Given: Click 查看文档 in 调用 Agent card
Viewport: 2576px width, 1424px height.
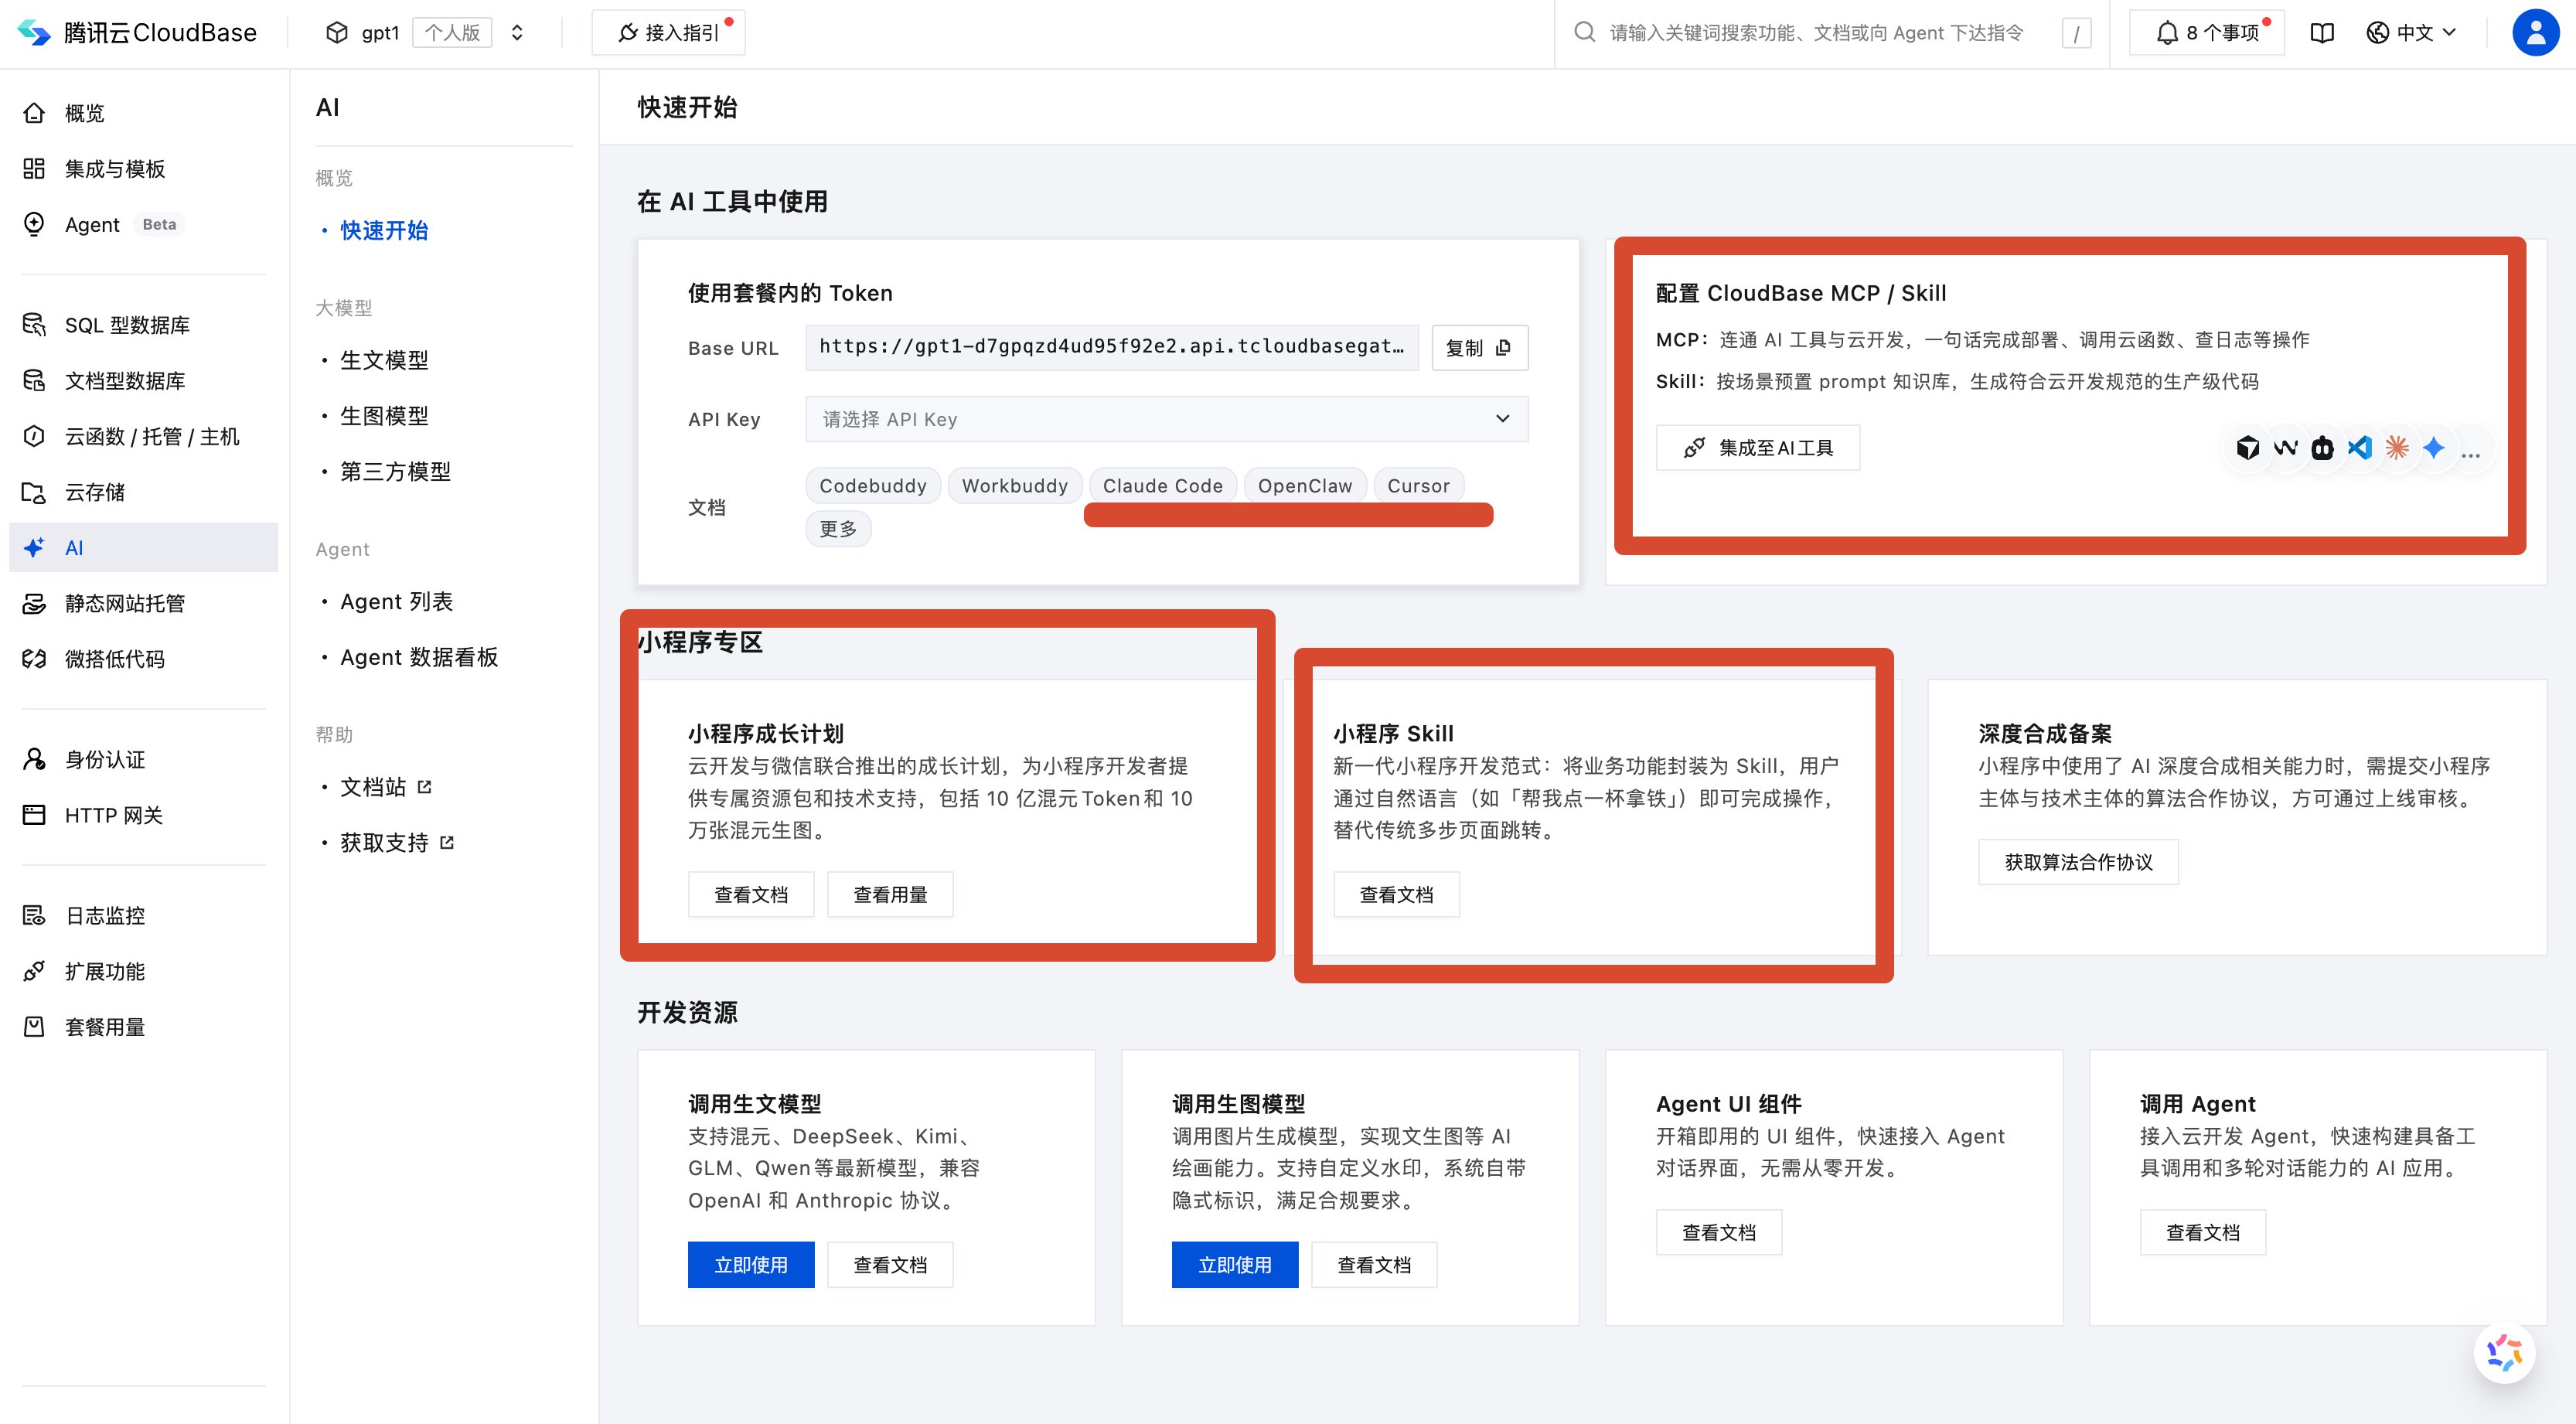Looking at the screenshot, I should point(2203,1233).
